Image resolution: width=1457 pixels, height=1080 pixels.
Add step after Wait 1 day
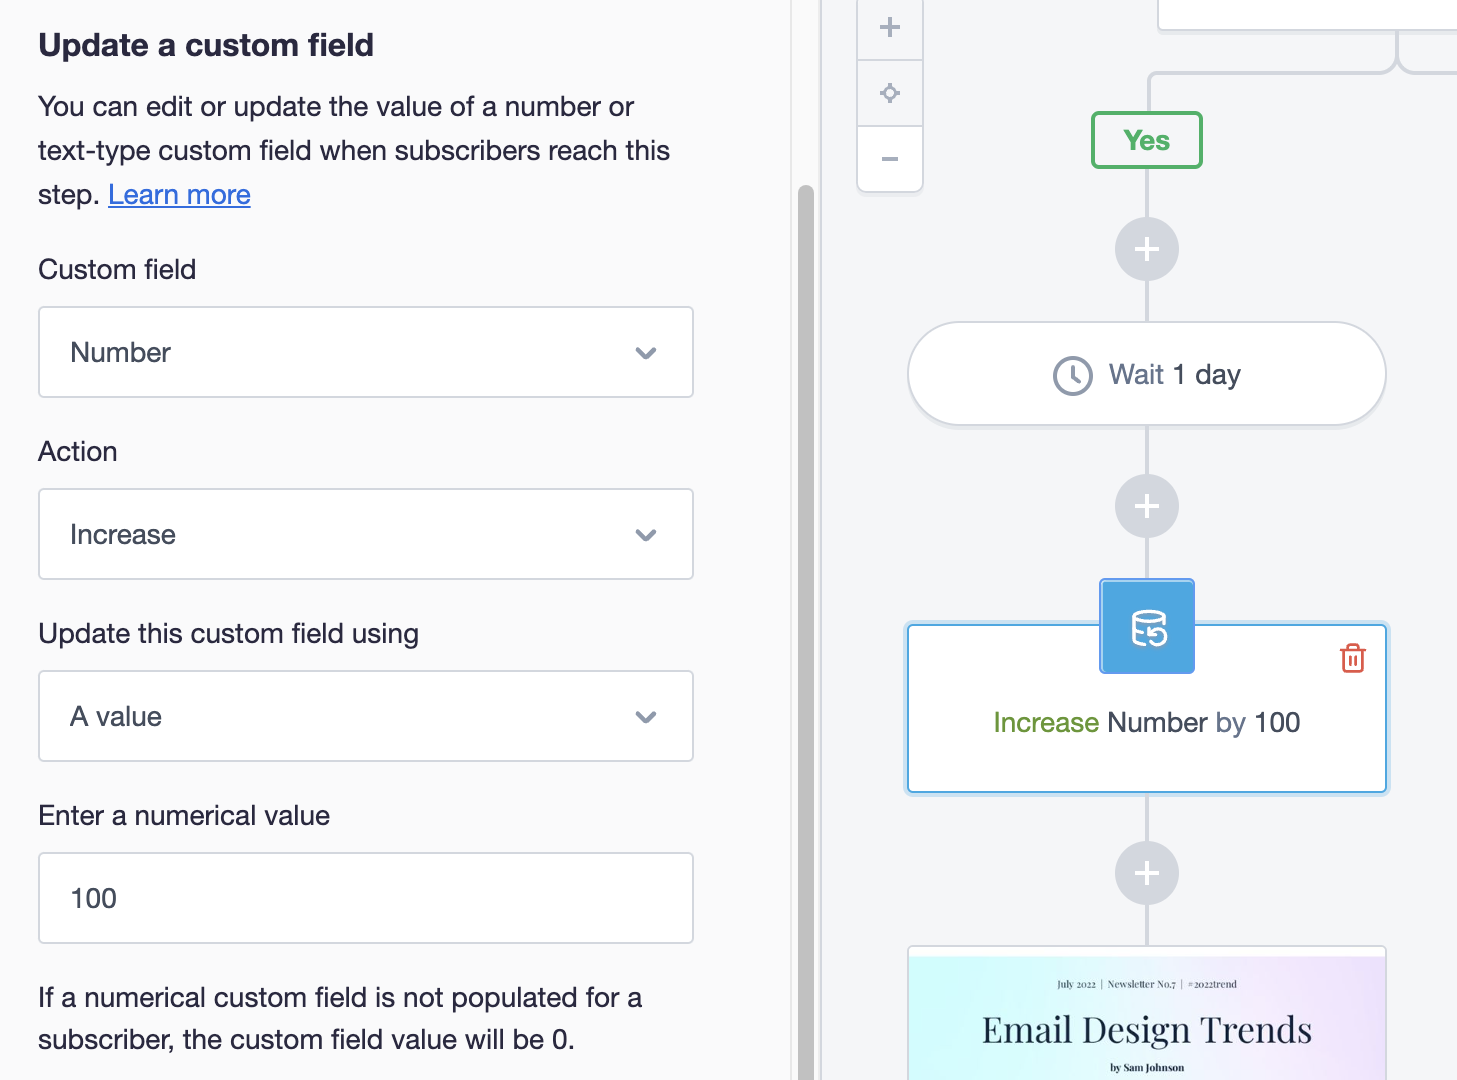coord(1147,506)
